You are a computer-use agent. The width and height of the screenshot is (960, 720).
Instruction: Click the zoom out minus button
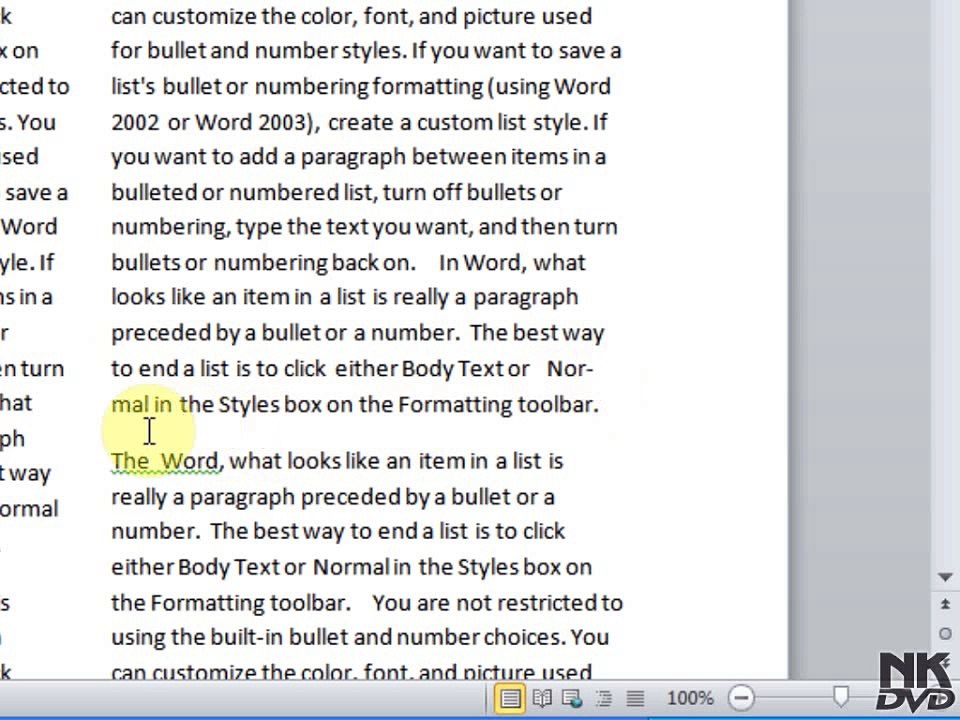[741, 698]
